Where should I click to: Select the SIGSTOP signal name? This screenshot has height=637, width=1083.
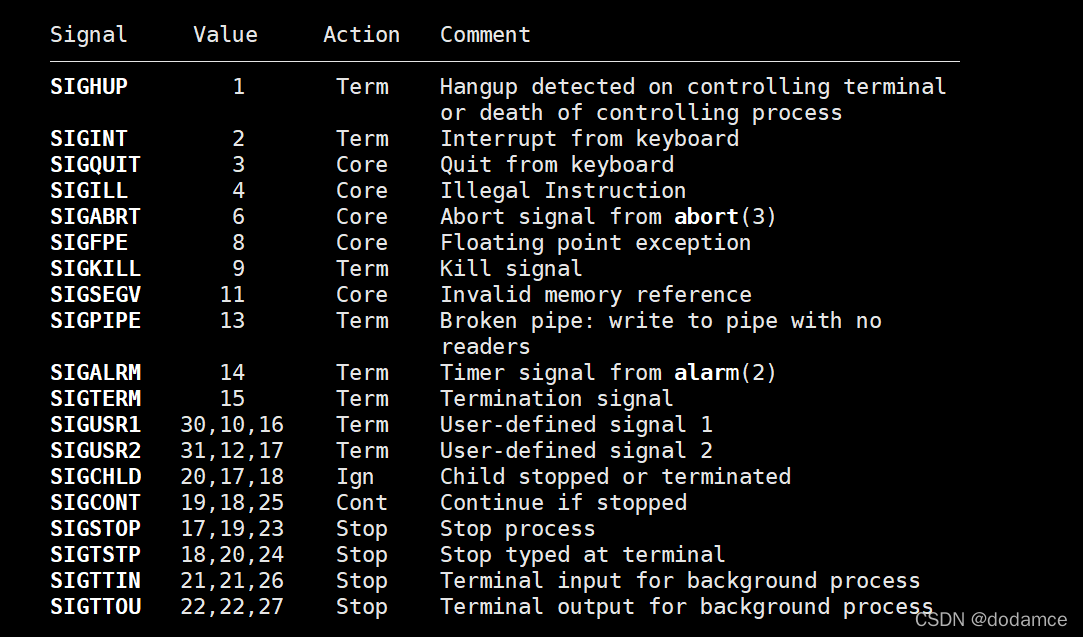(95, 529)
